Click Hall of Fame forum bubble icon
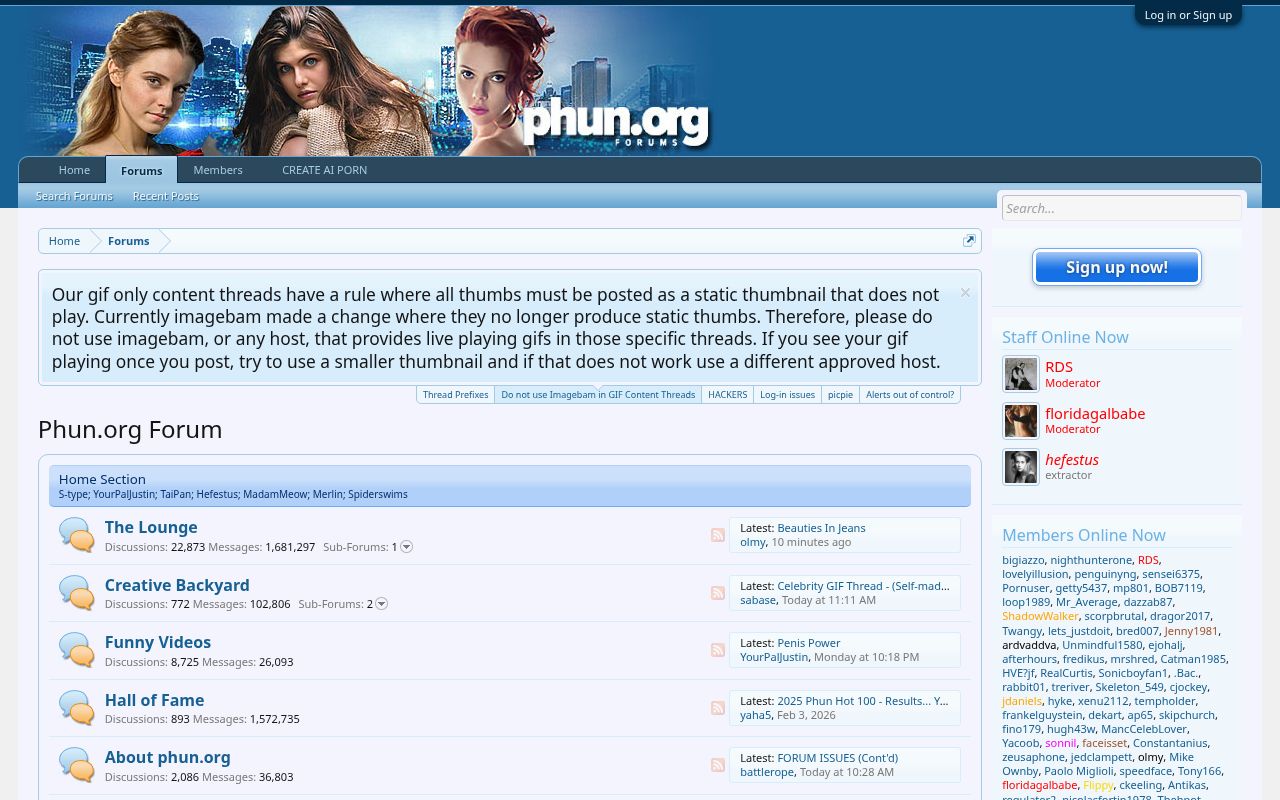The height and width of the screenshot is (800, 1280). [76, 708]
